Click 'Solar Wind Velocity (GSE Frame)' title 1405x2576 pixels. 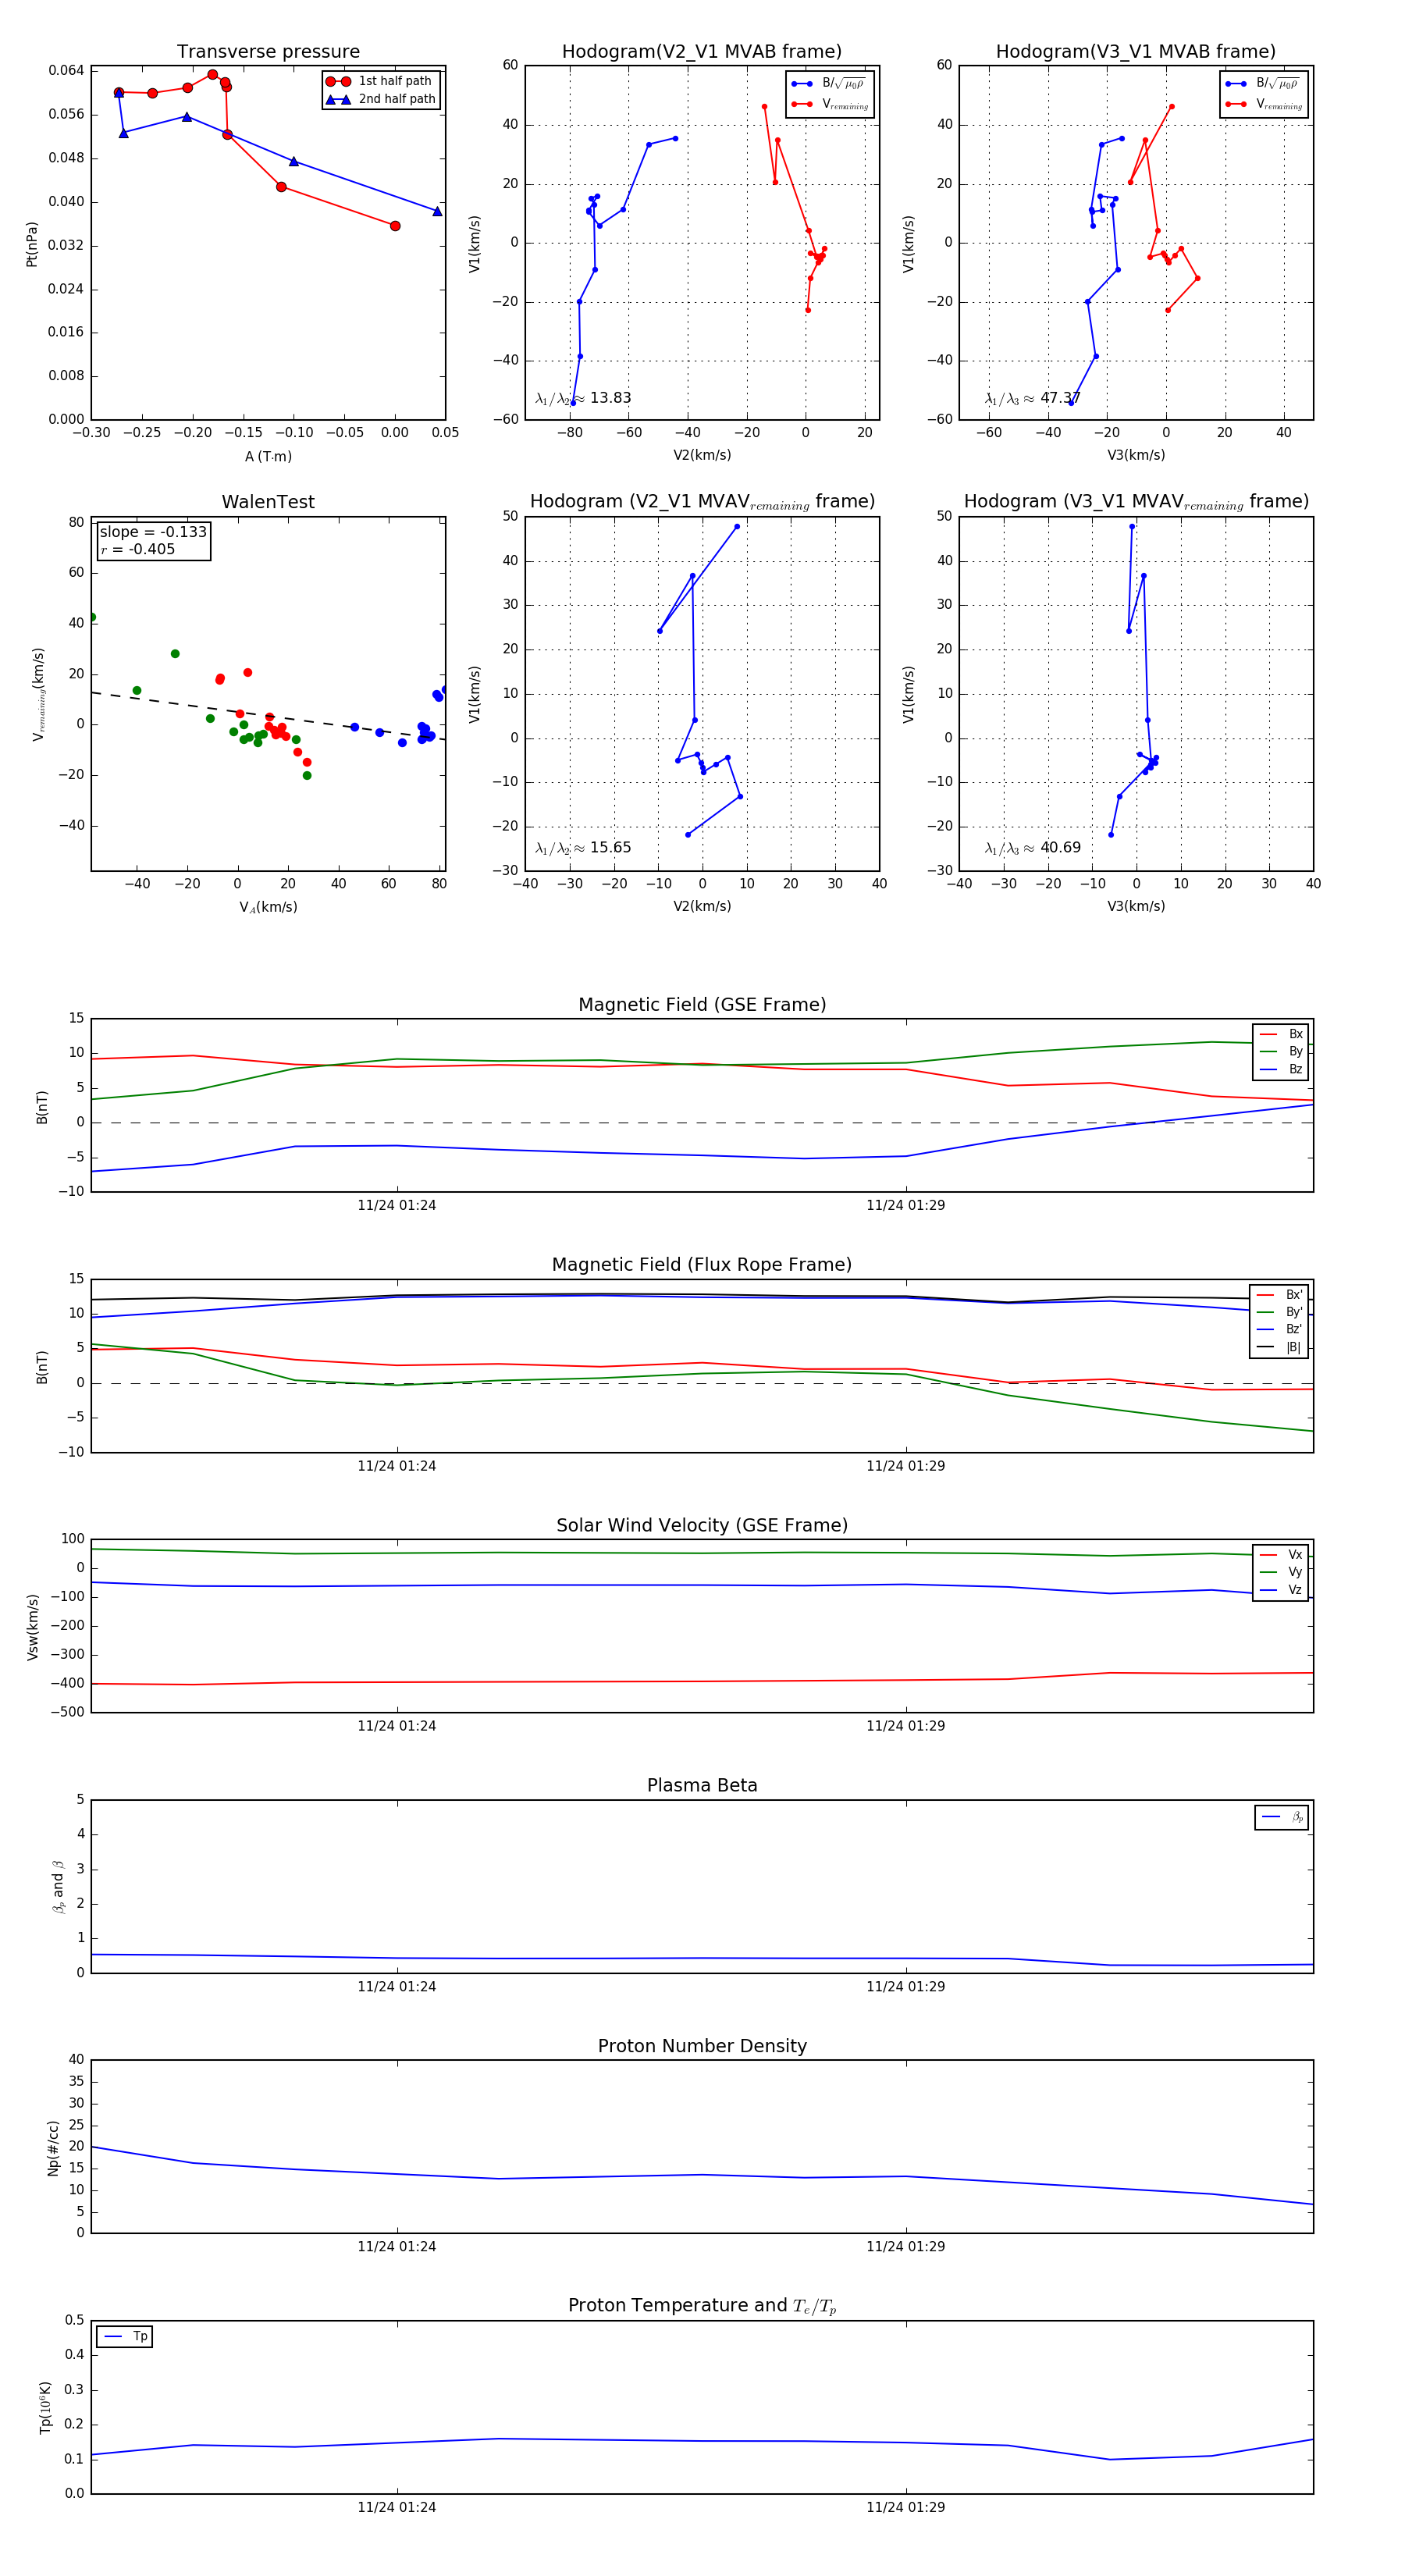[x=702, y=1525]
